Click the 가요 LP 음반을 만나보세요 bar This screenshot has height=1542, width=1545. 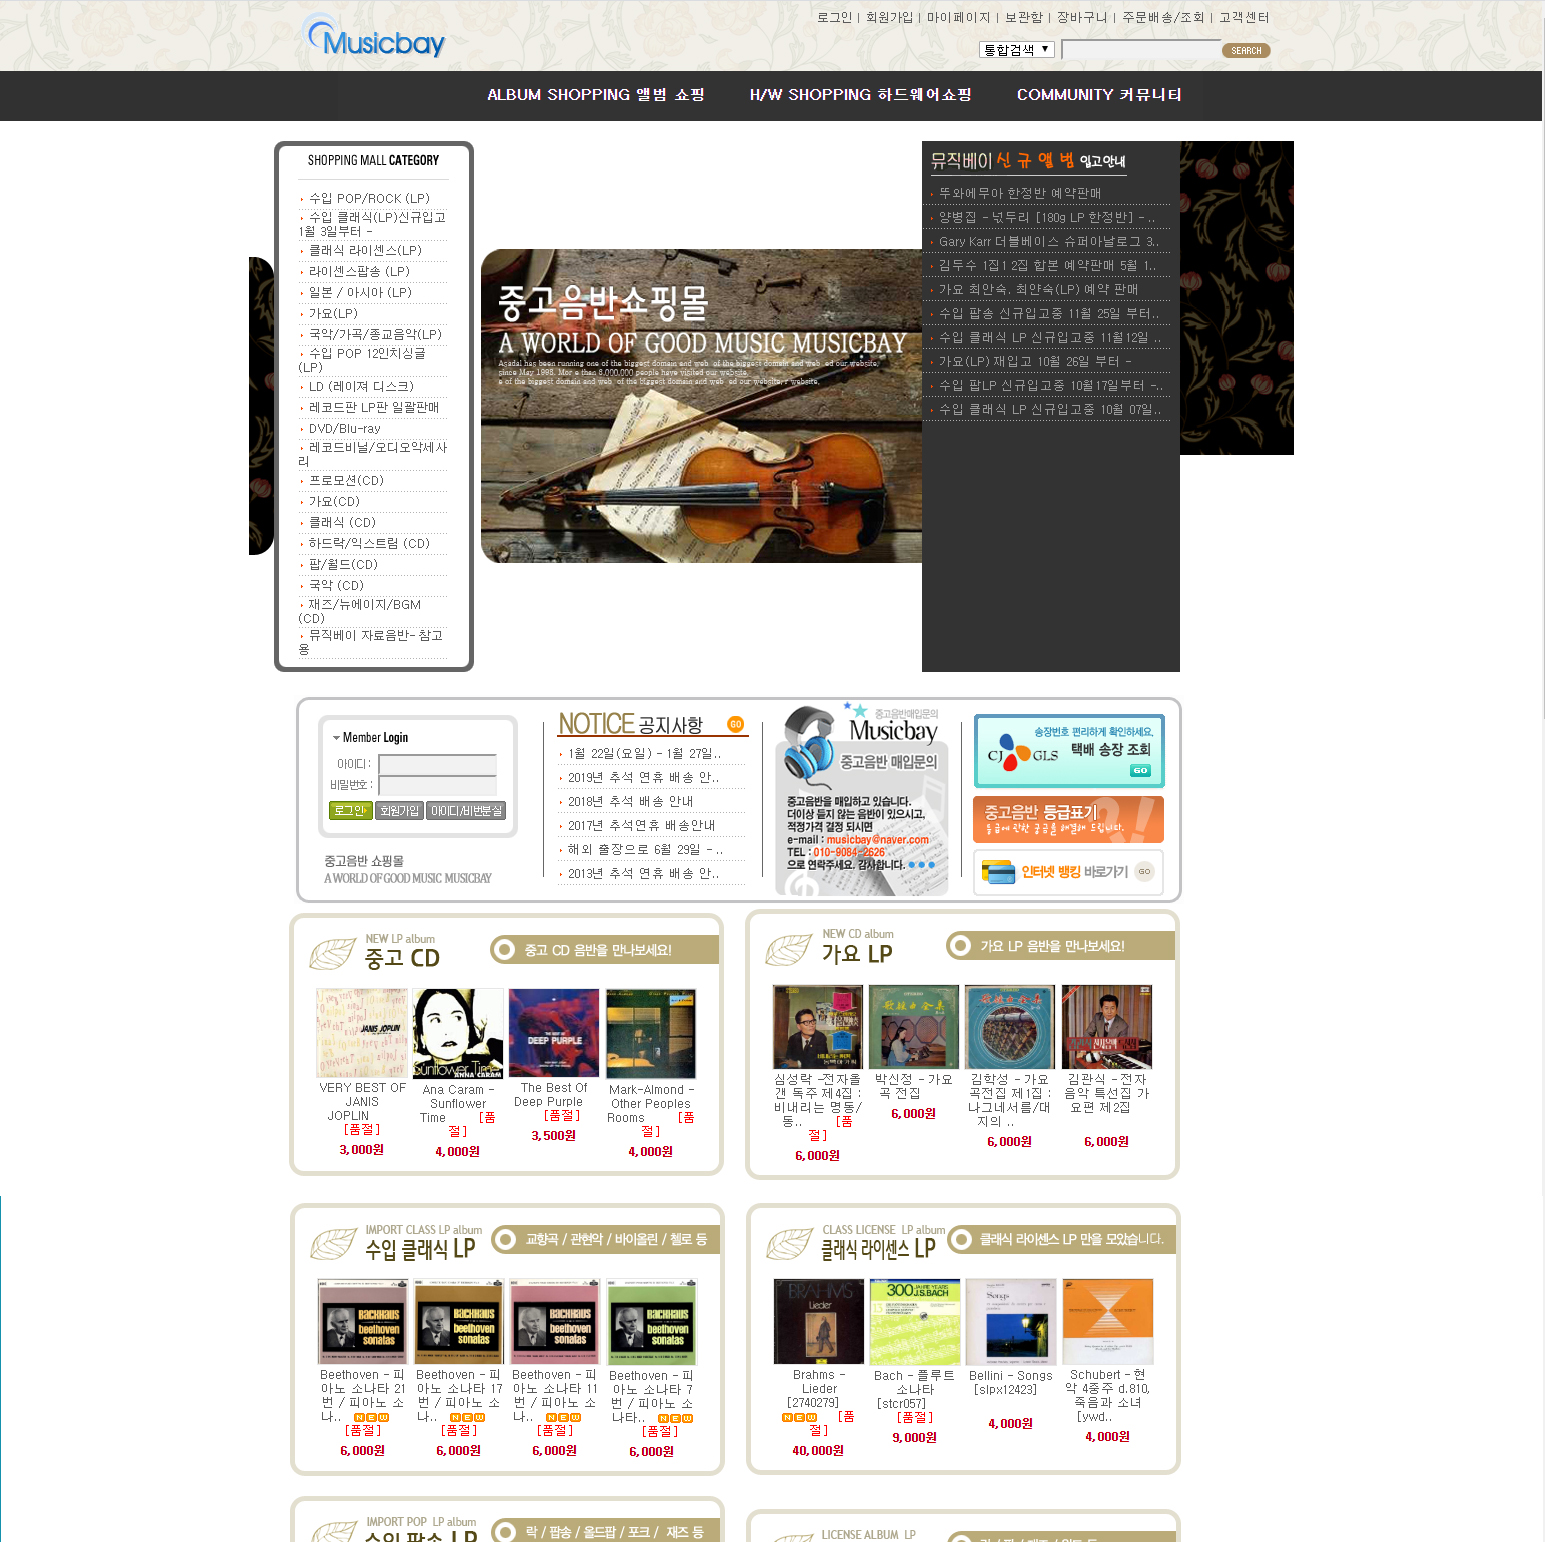click(x=1060, y=946)
